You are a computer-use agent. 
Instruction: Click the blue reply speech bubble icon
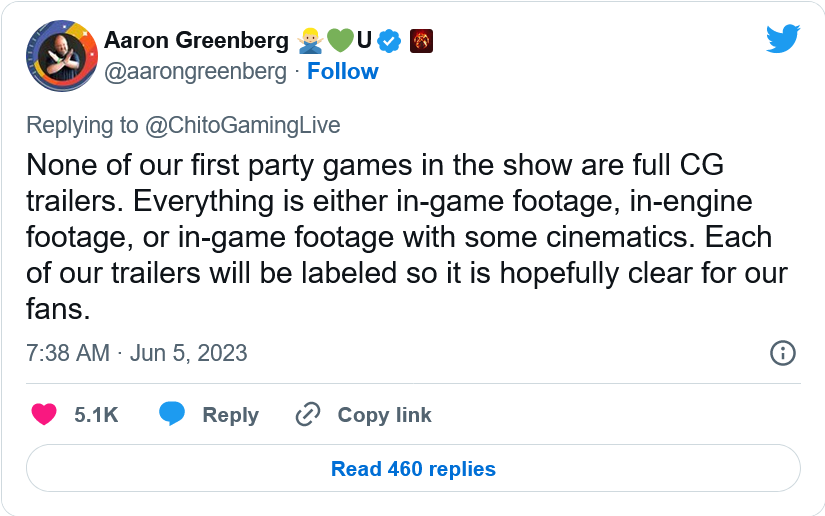pyautogui.click(x=172, y=414)
